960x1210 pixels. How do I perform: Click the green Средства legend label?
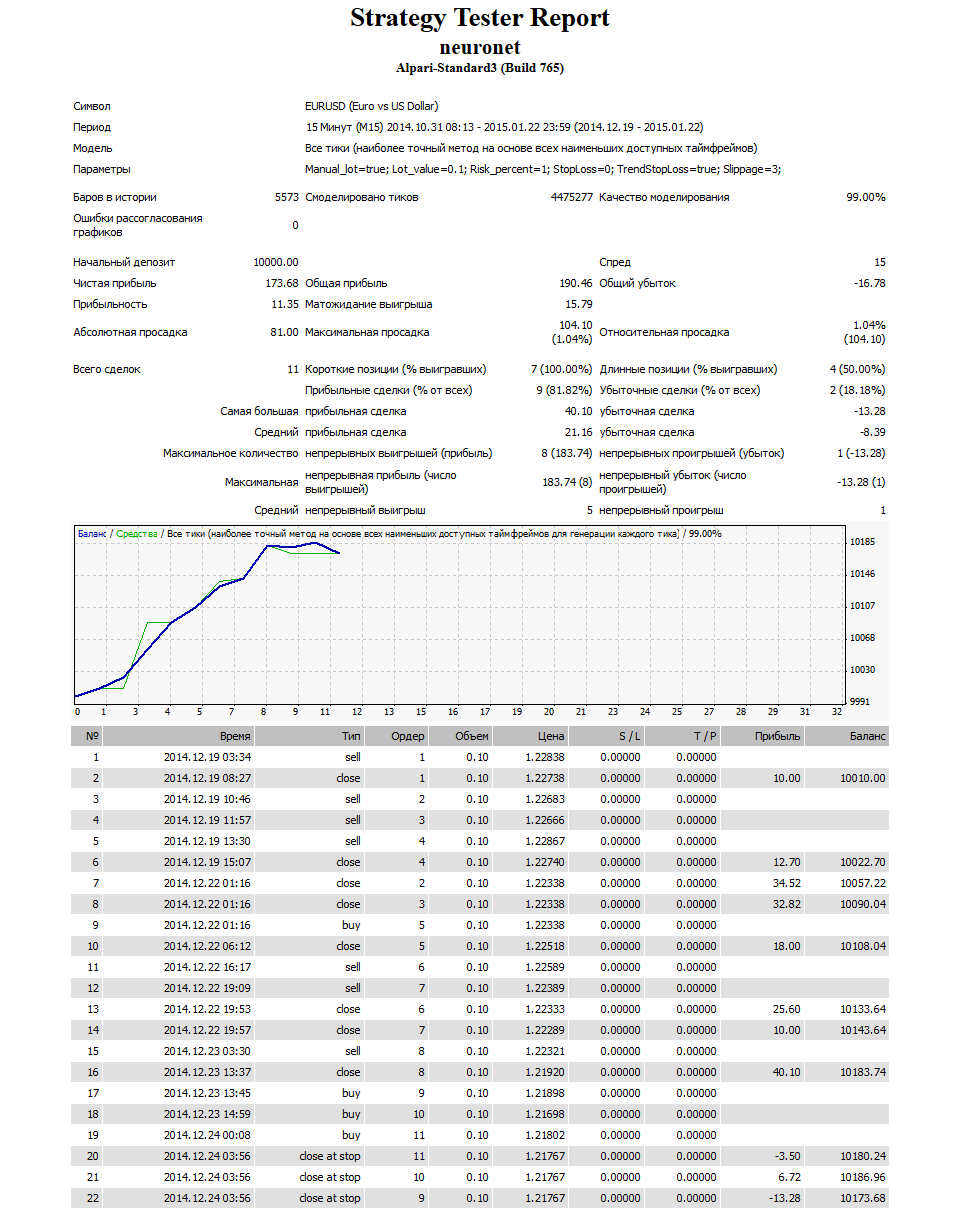click(x=137, y=534)
